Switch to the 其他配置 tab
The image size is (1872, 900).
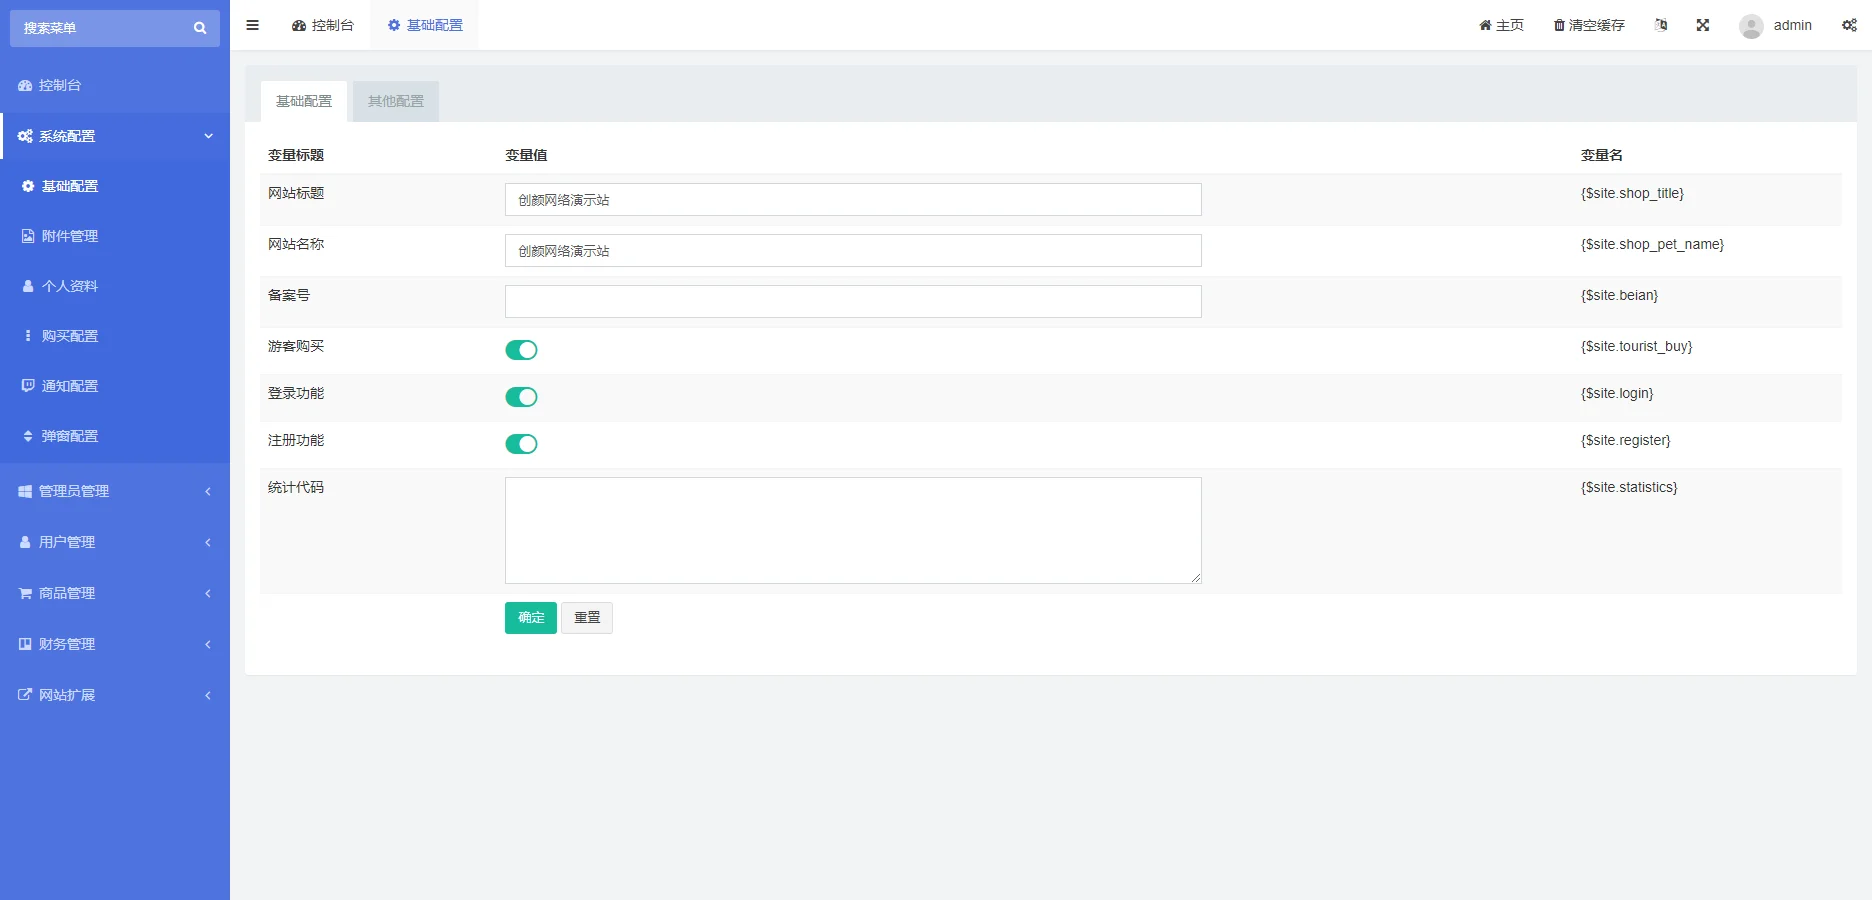tap(396, 101)
